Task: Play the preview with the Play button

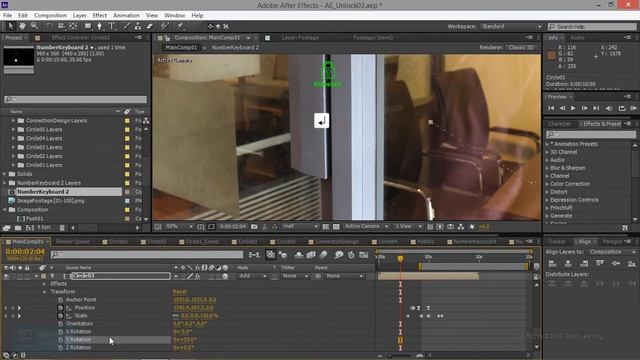Action: pos(573,108)
